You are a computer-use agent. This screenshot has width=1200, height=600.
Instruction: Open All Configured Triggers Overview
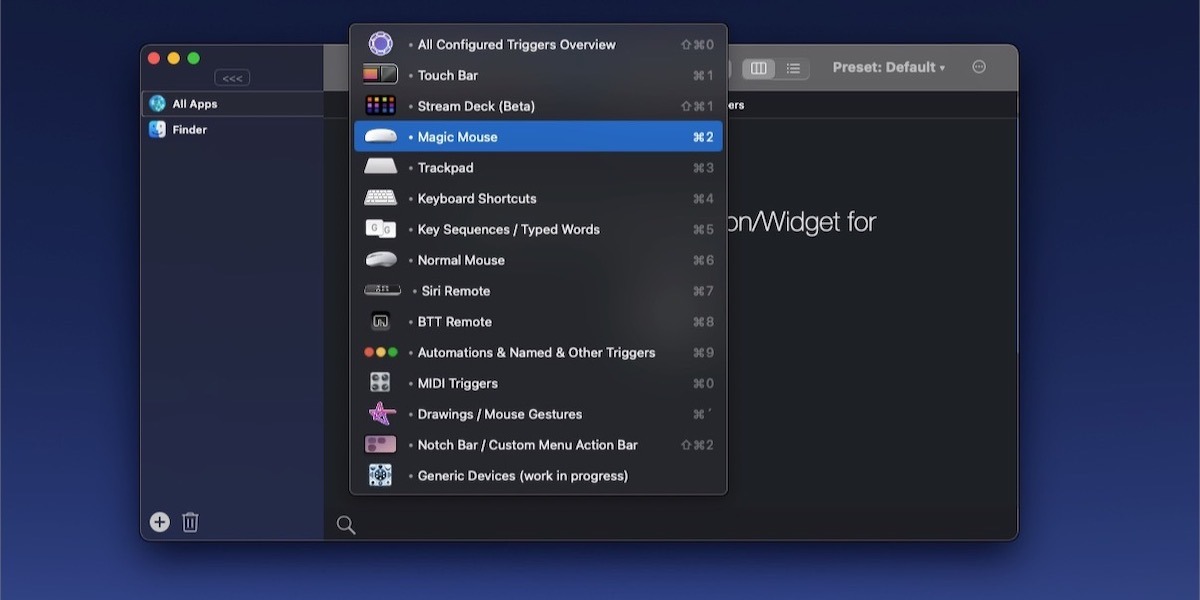click(515, 44)
